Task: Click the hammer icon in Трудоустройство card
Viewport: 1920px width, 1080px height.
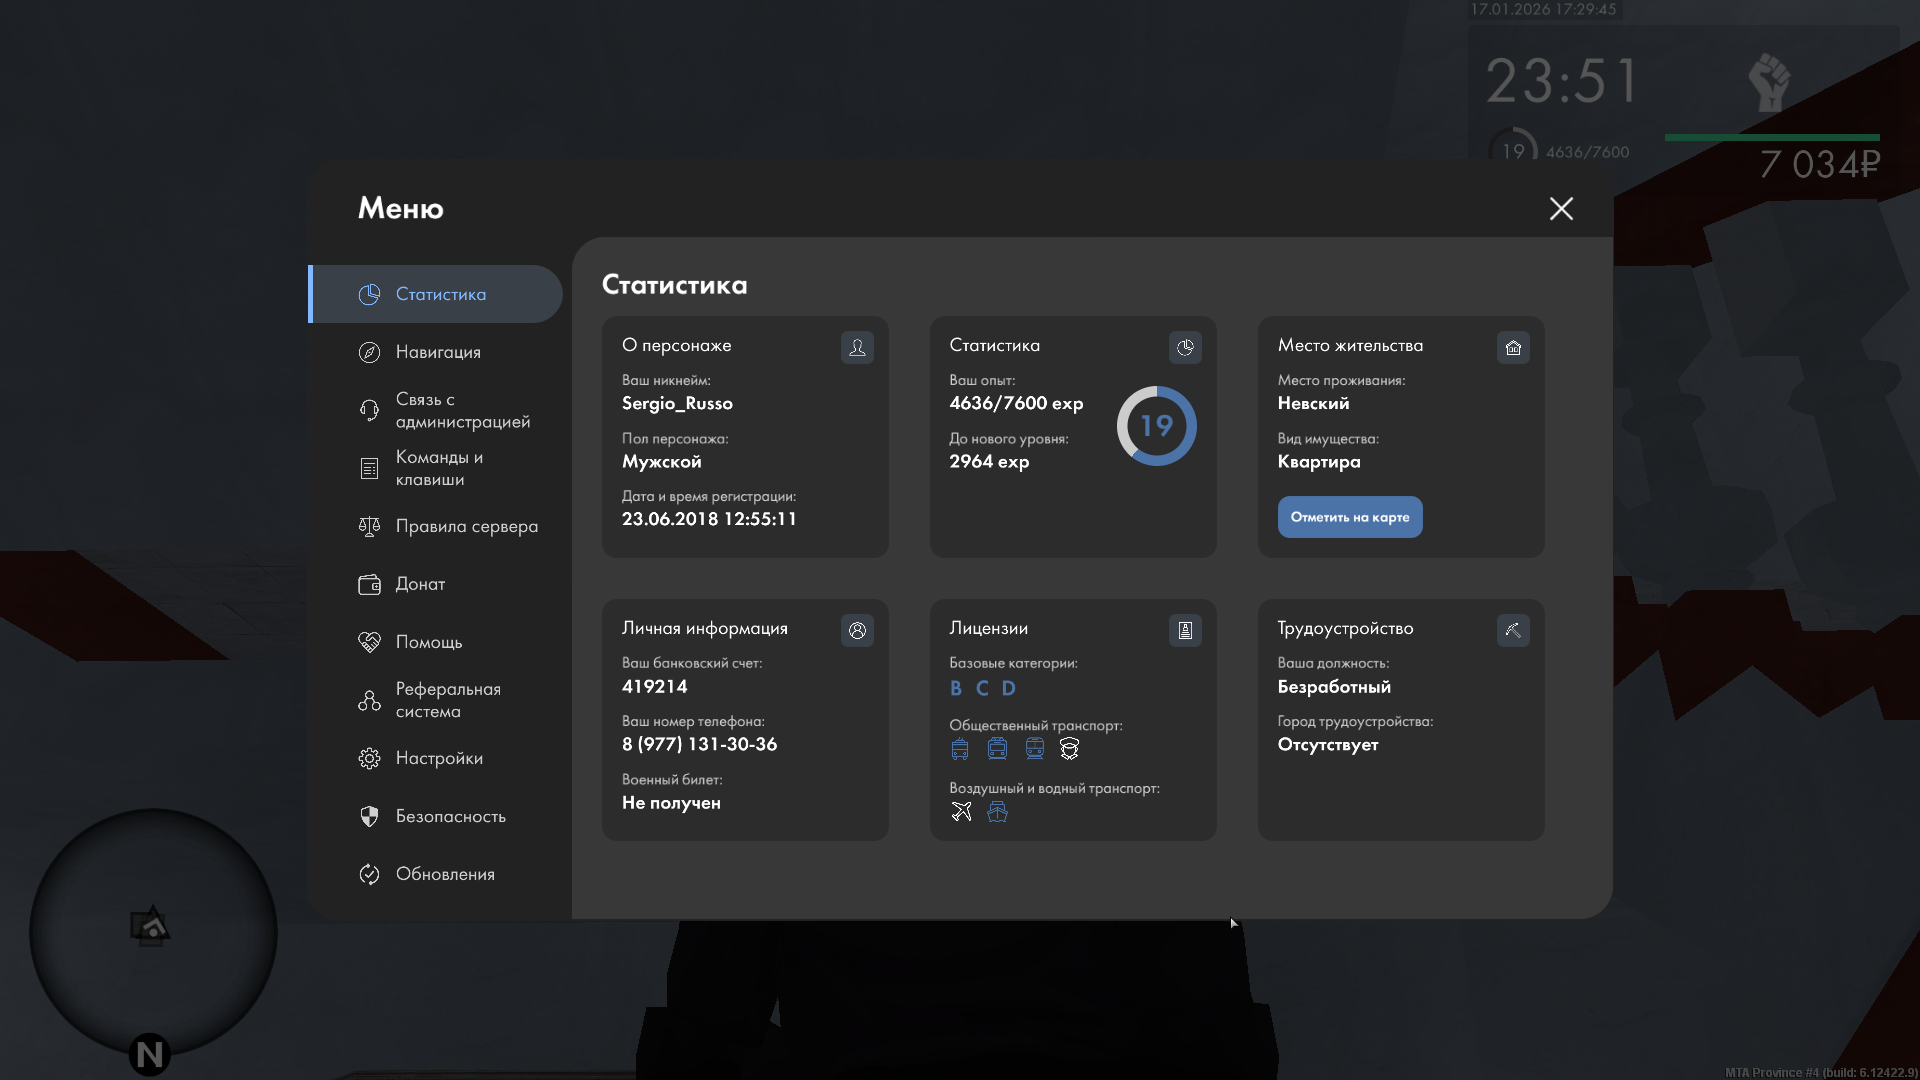Action: 1513,630
